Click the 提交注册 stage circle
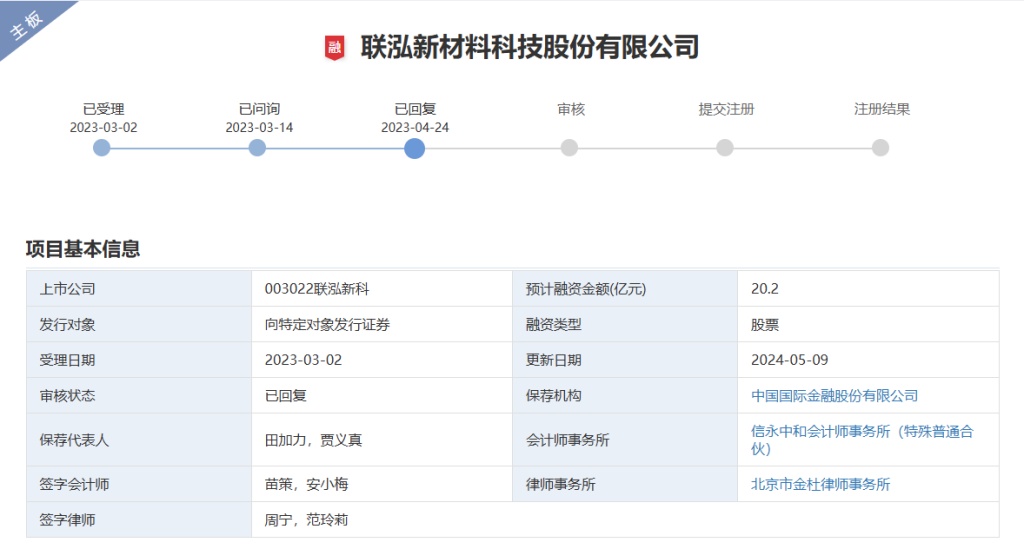1024x549 pixels. pos(725,148)
